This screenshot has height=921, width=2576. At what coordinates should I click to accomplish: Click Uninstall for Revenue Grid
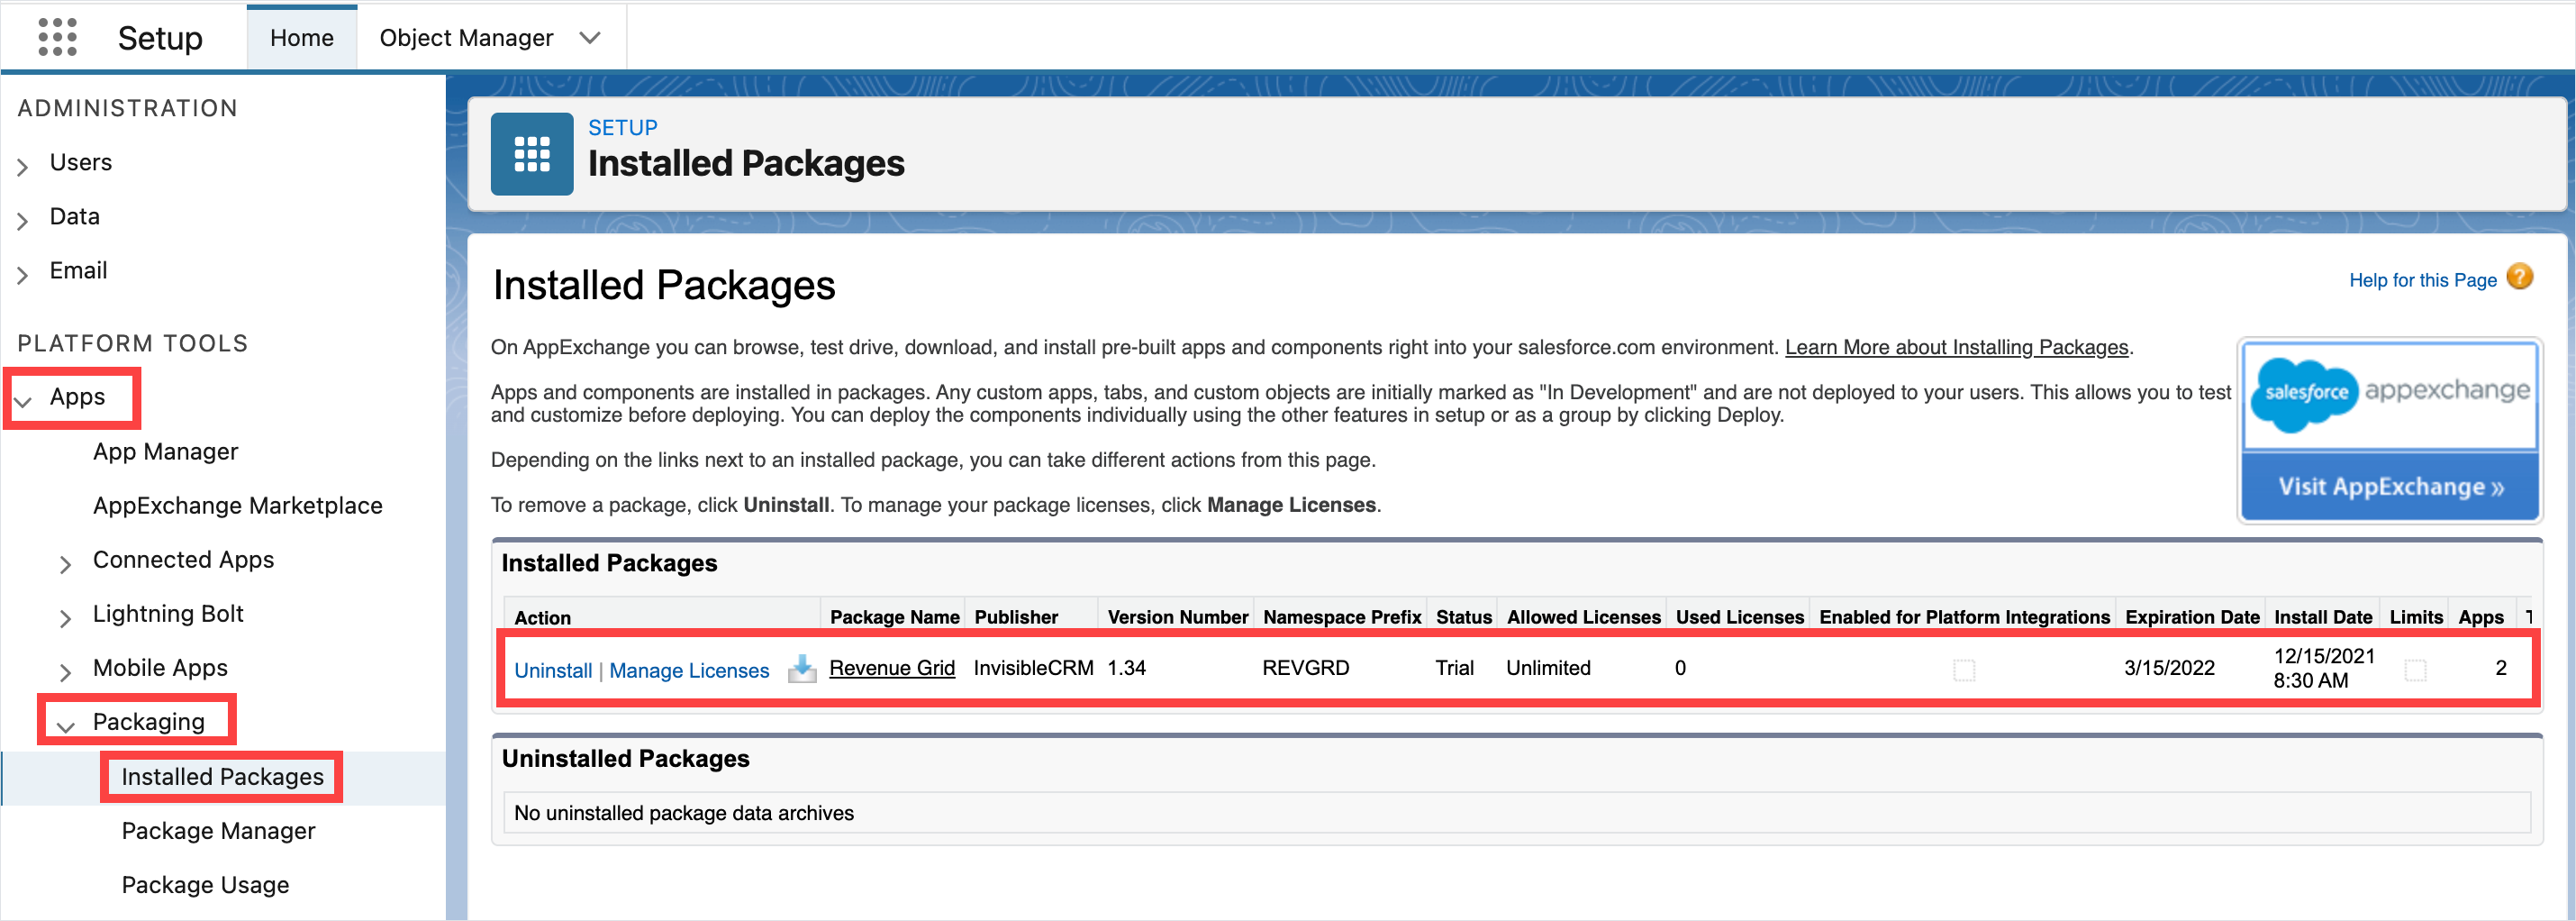coord(553,670)
